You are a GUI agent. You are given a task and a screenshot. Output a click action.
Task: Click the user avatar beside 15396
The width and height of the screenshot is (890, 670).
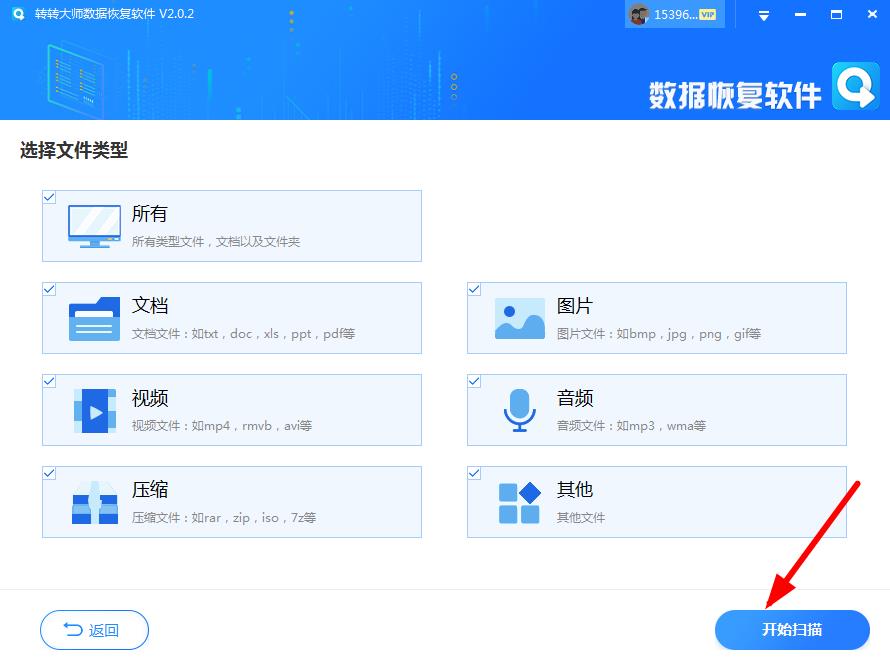tap(639, 14)
